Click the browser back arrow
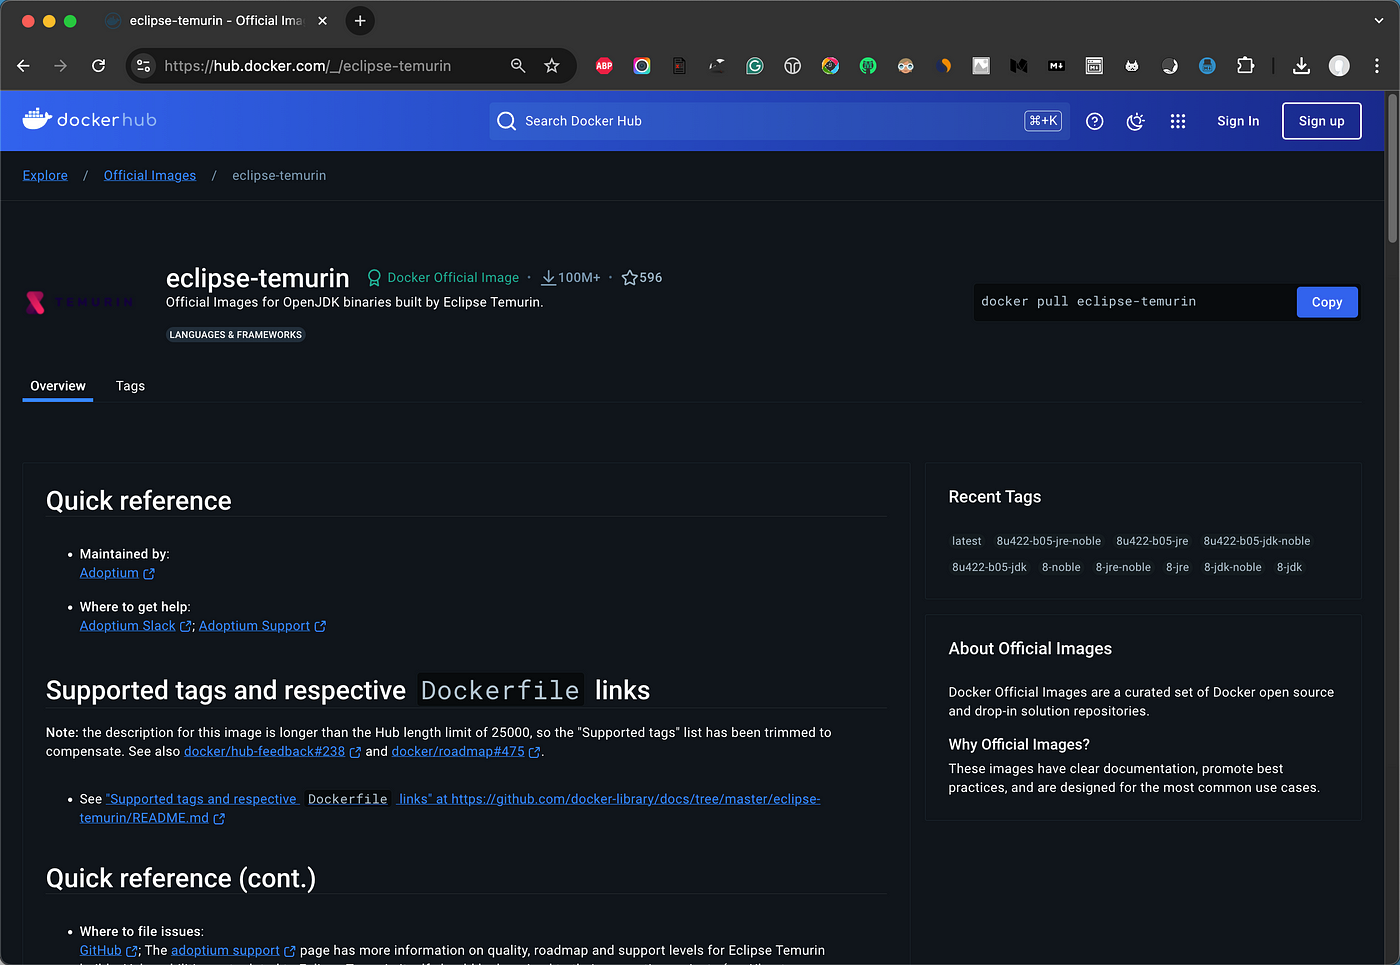The width and height of the screenshot is (1400, 965). pyautogui.click(x=24, y=66)
